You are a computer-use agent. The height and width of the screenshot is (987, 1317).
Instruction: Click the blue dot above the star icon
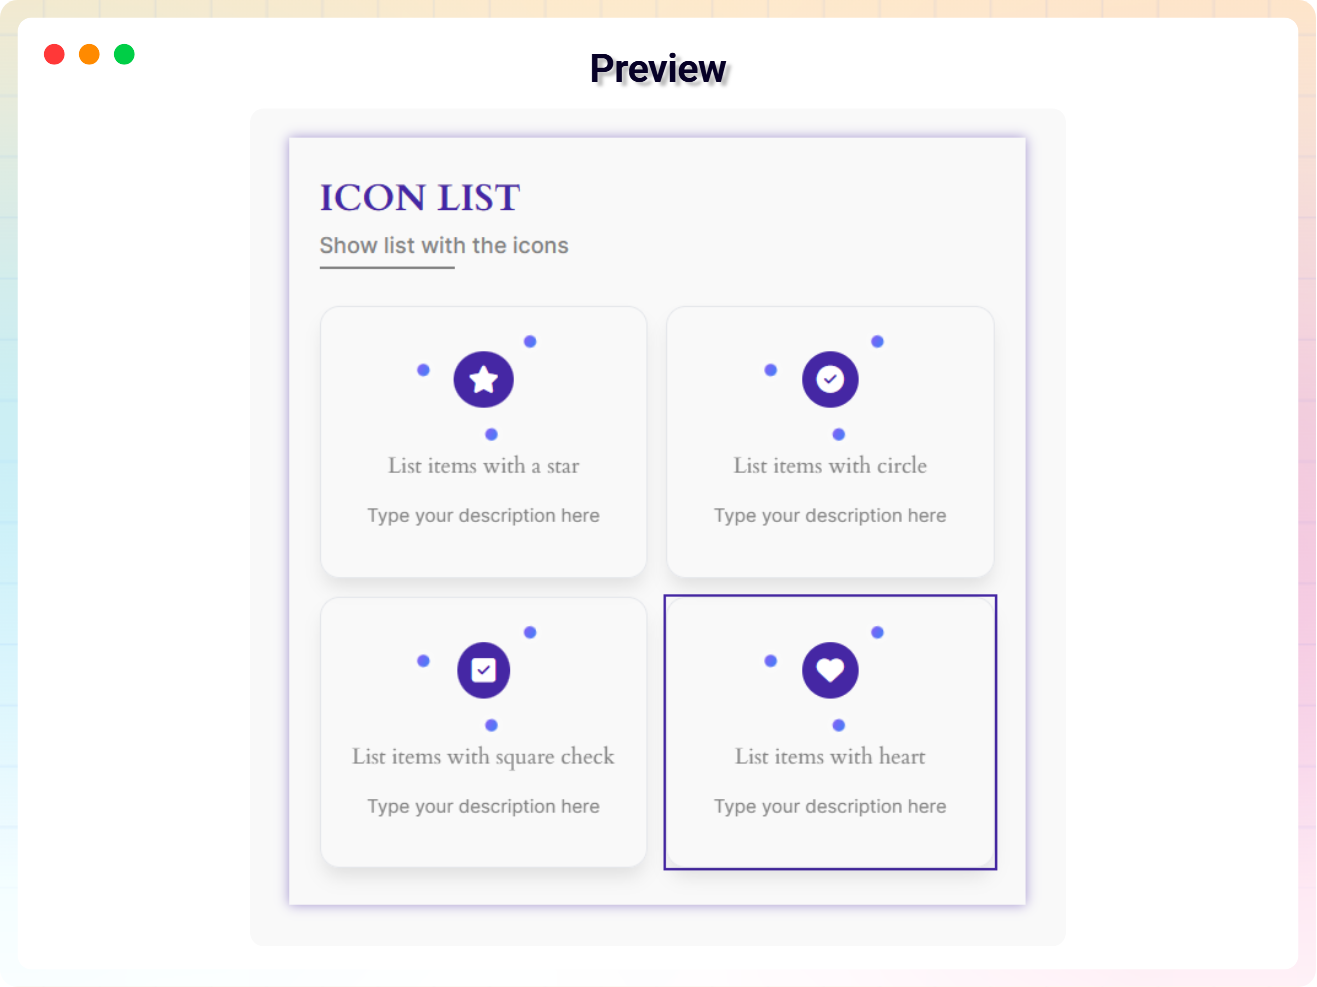(x=530, y=342)
